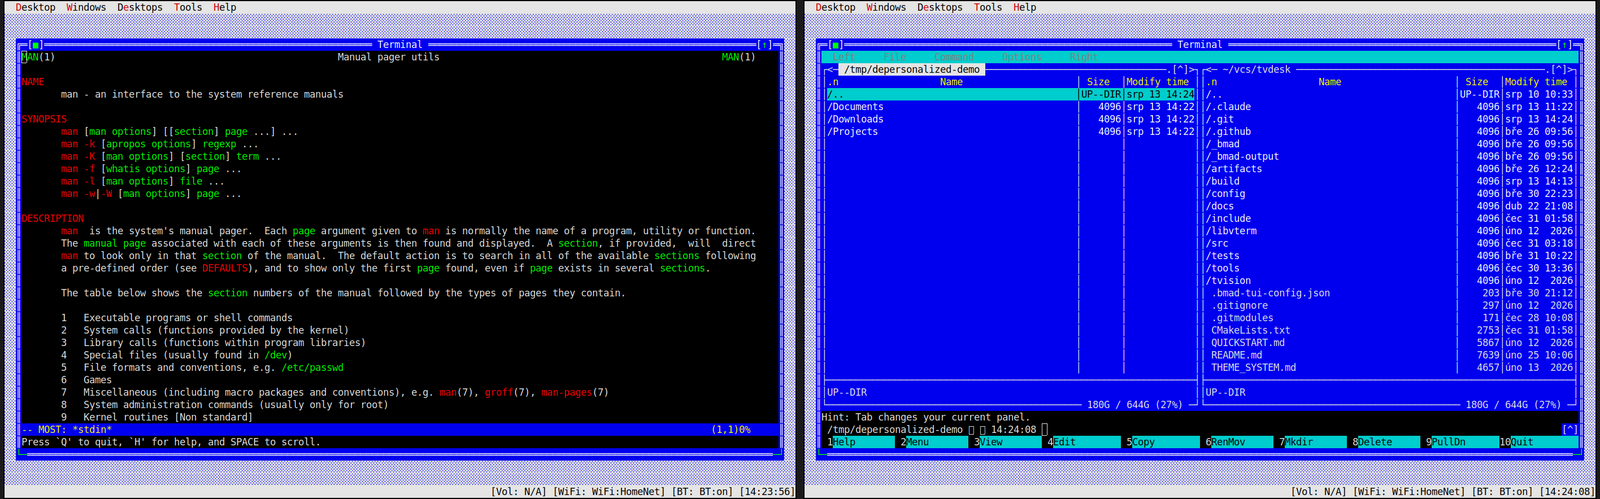Screen dimensions: 1600x499
Task: Toggle .n sort indicator in ~/vcs/tvdesk panel
Action: 1211,82
